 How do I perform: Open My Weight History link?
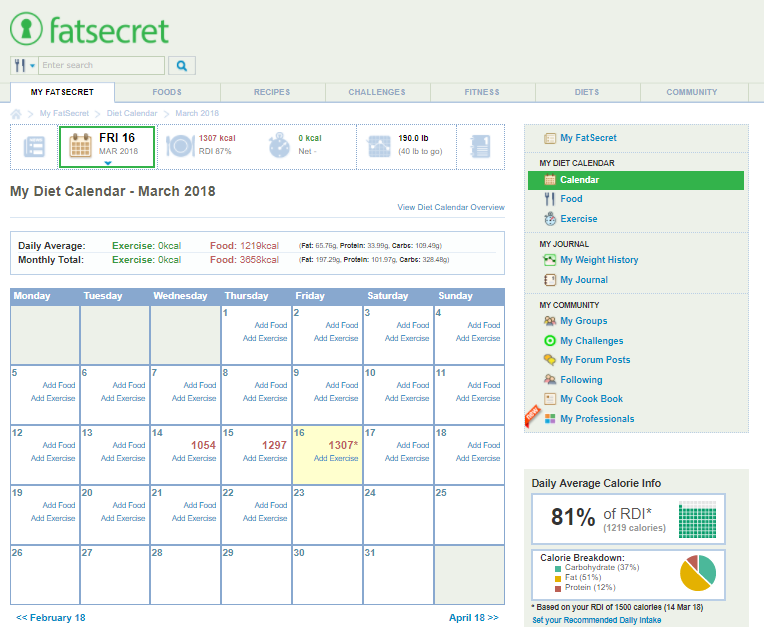pyautogui.click(x=599, y=260)
